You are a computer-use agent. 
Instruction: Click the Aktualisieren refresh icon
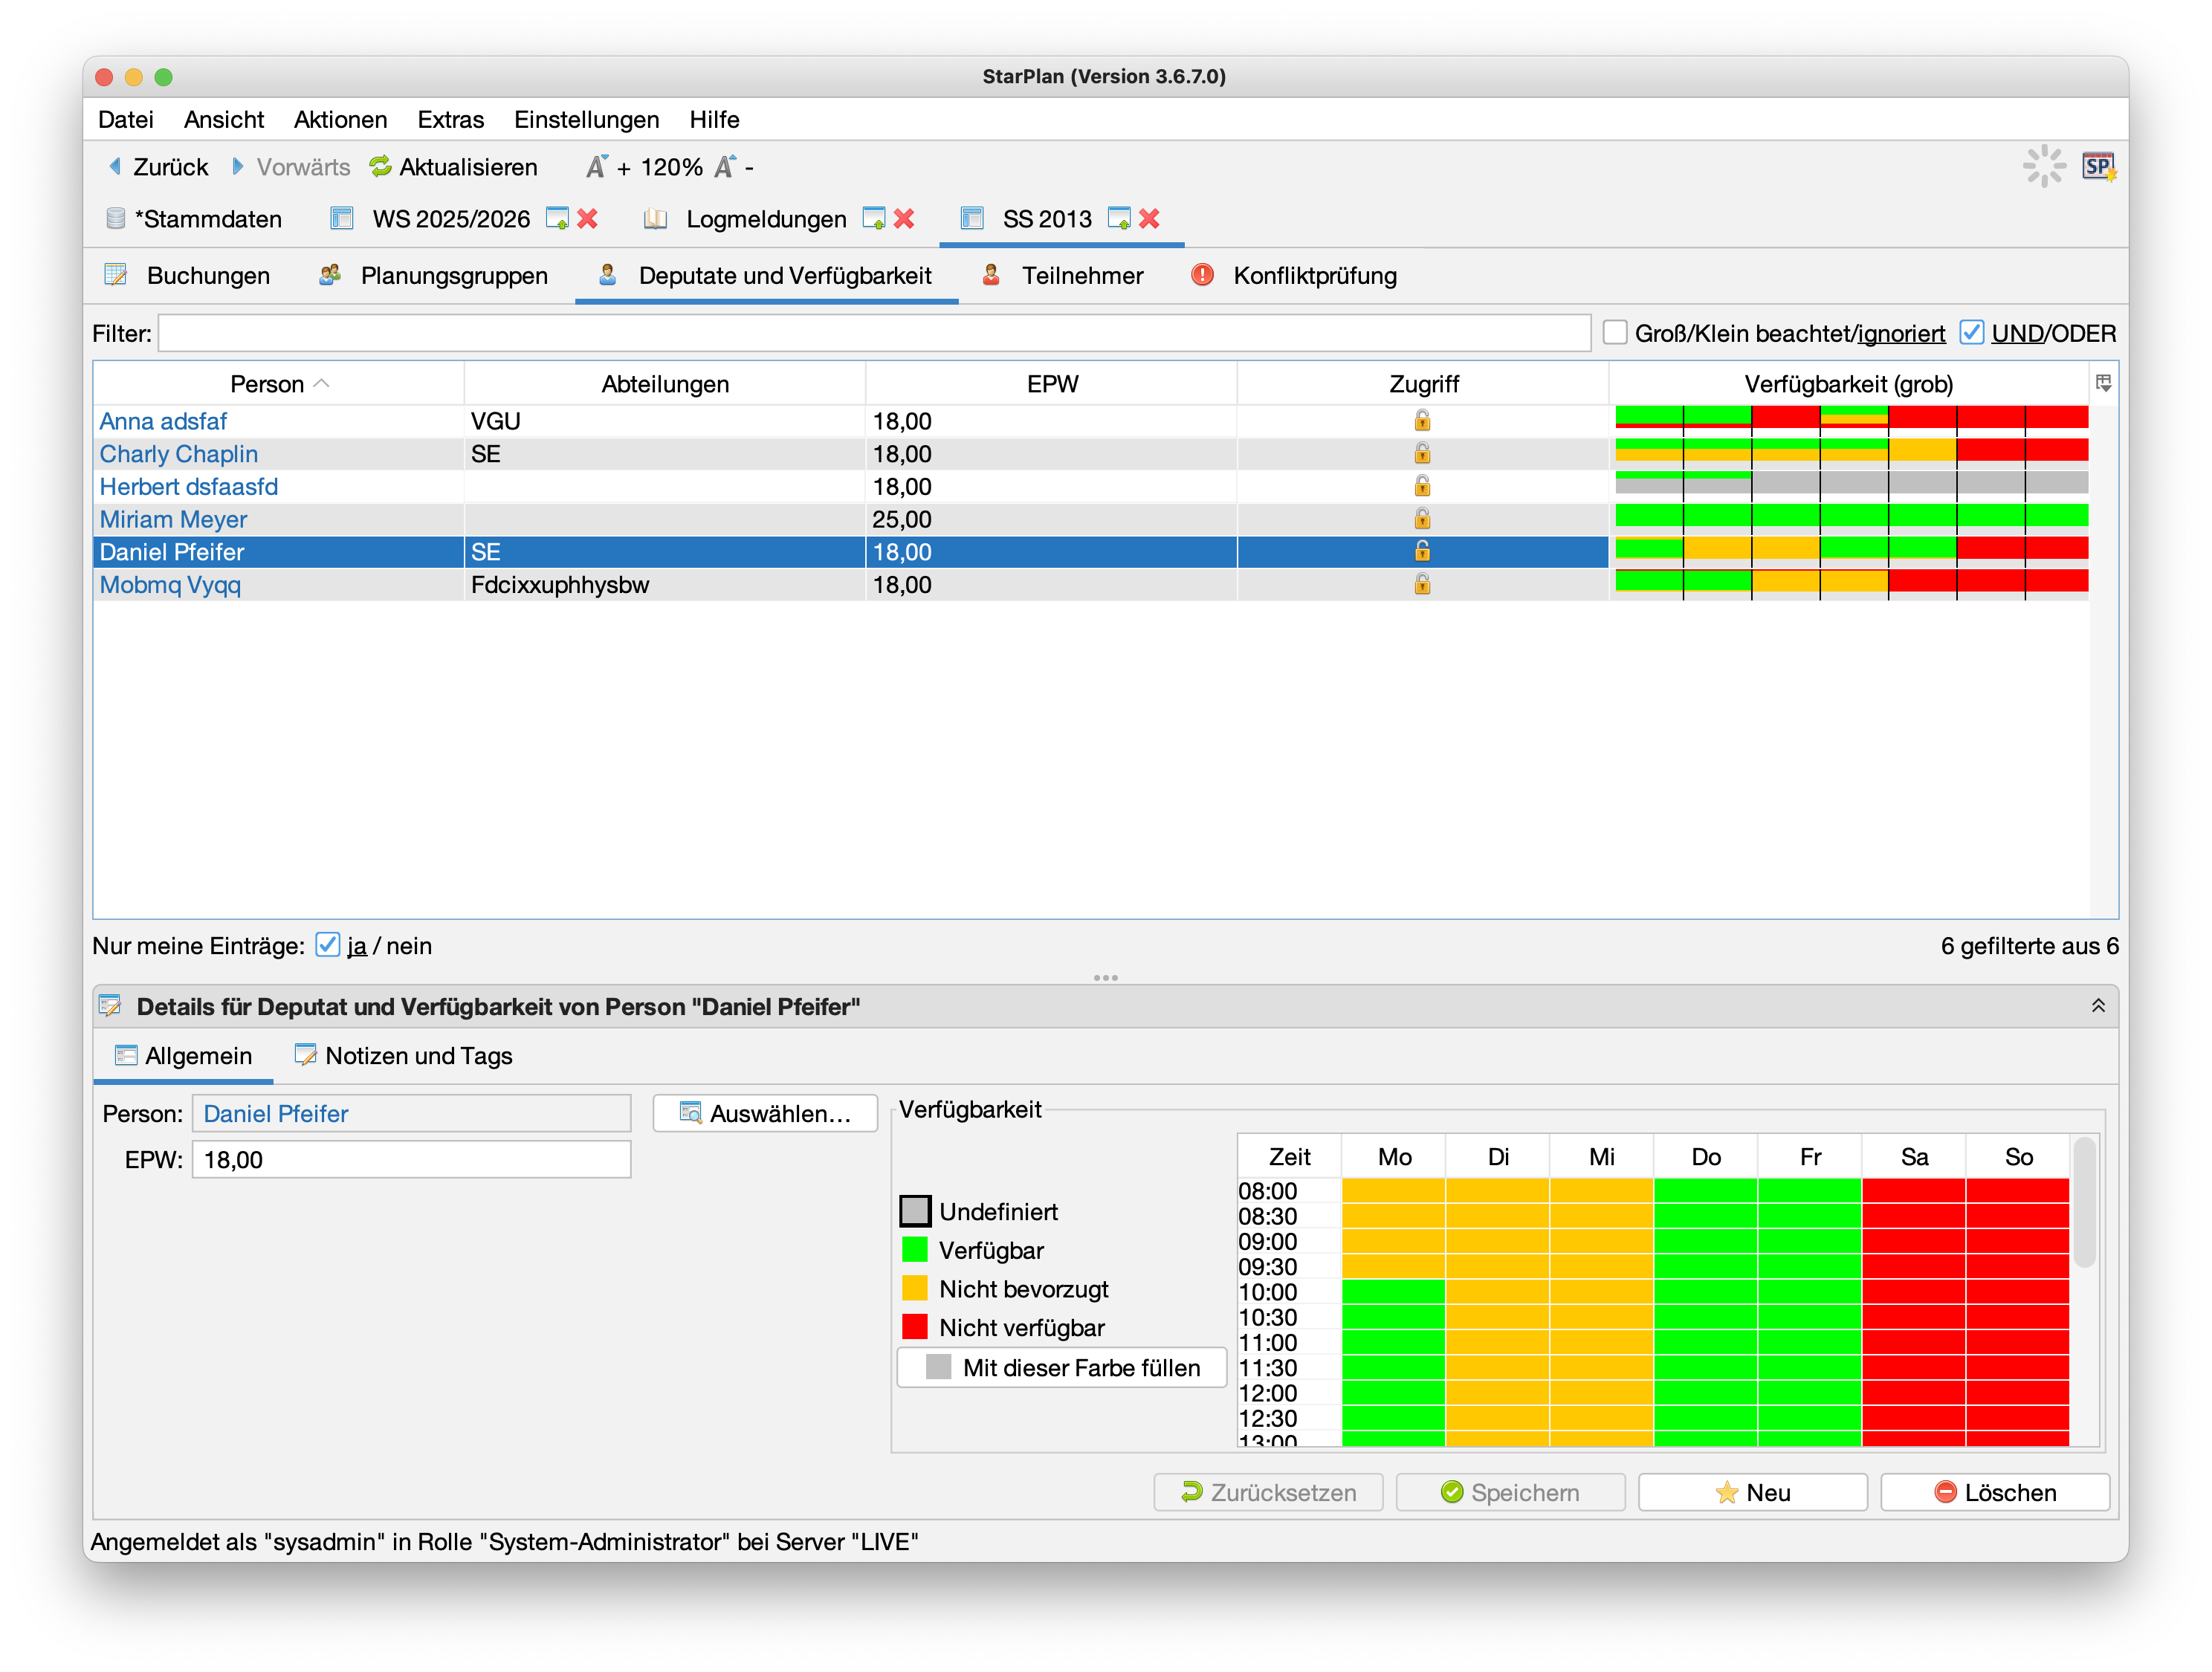pos(380,167)
